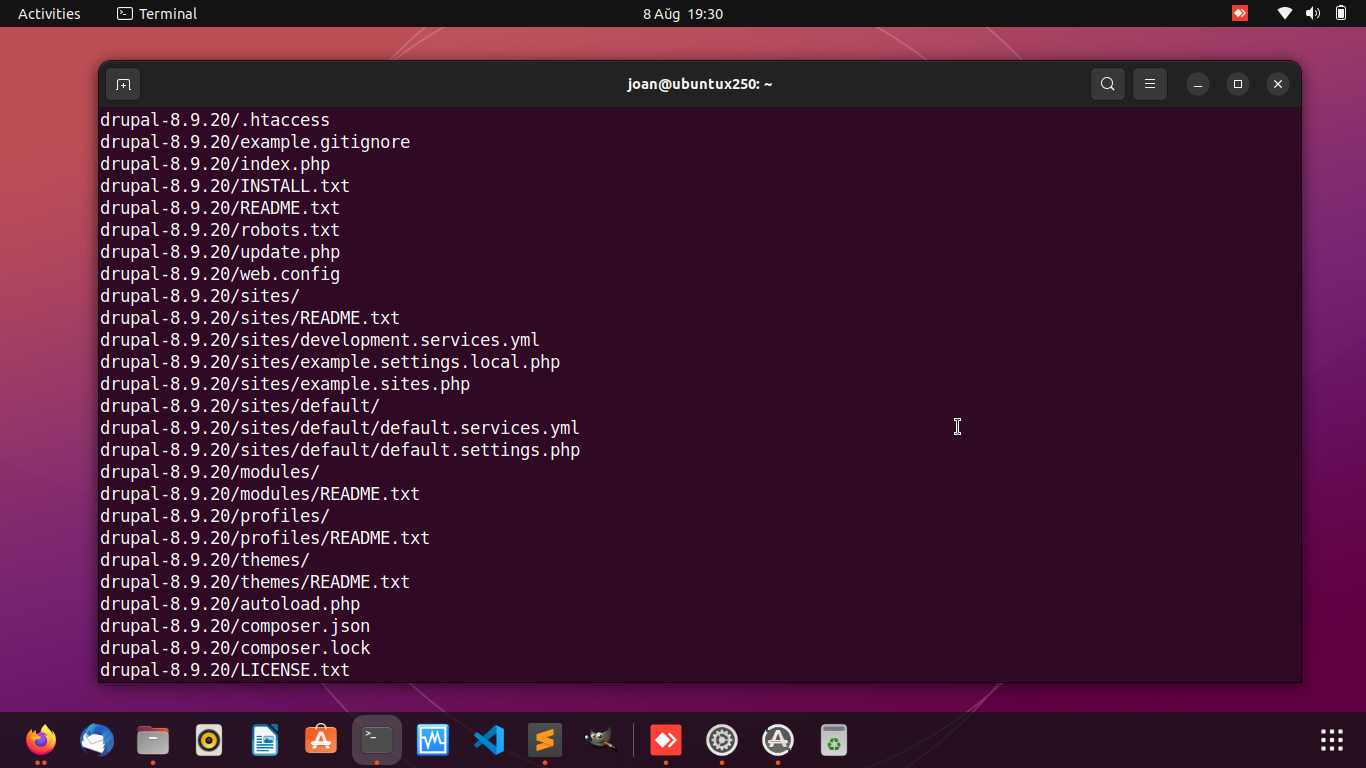1366x768 pixels.
Task: Click the line drupal-8.9.20/.htaccess
Action: [x=215, y=120]
